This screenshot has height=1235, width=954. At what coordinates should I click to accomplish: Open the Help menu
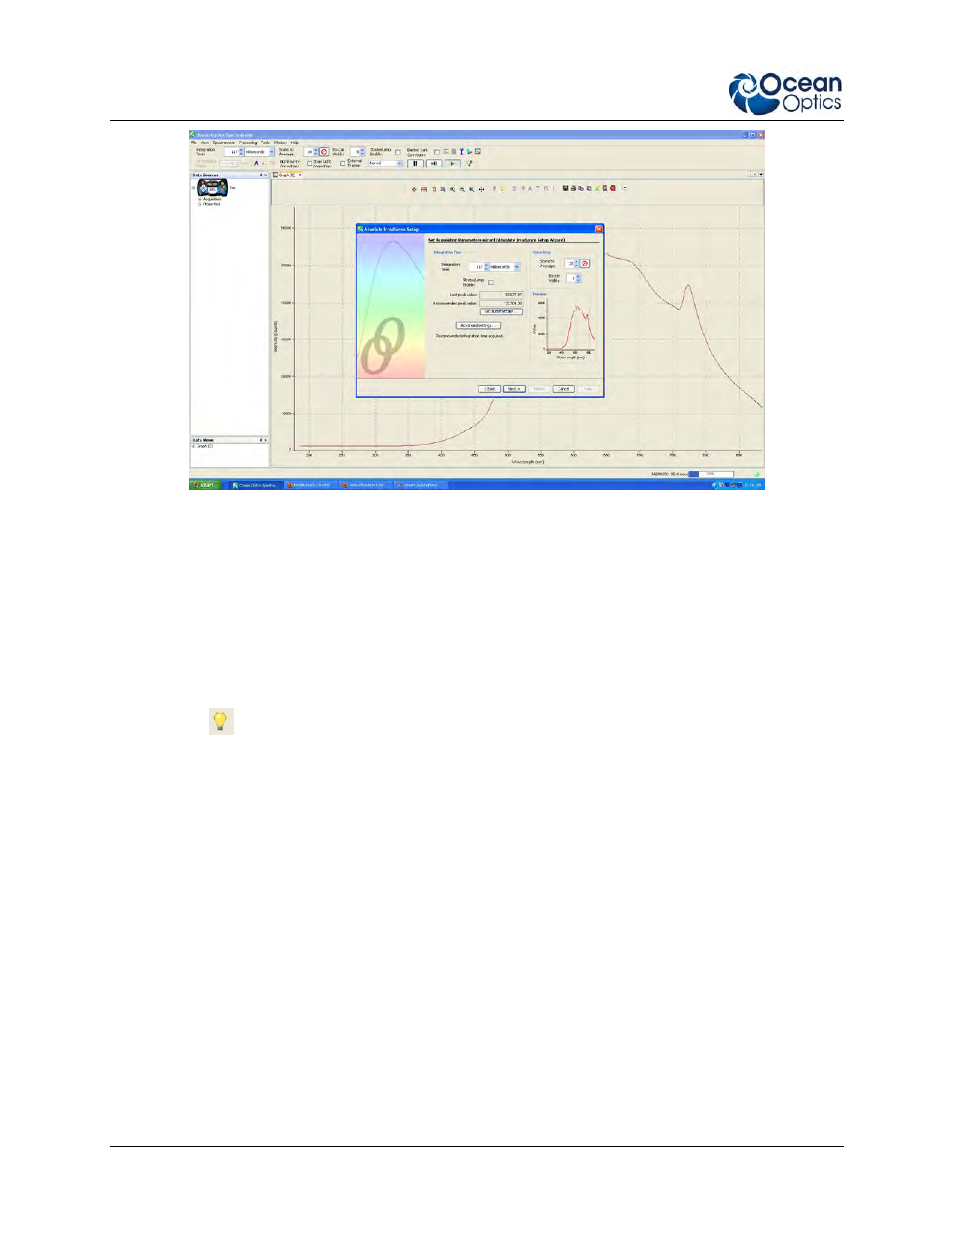point(295,143)
